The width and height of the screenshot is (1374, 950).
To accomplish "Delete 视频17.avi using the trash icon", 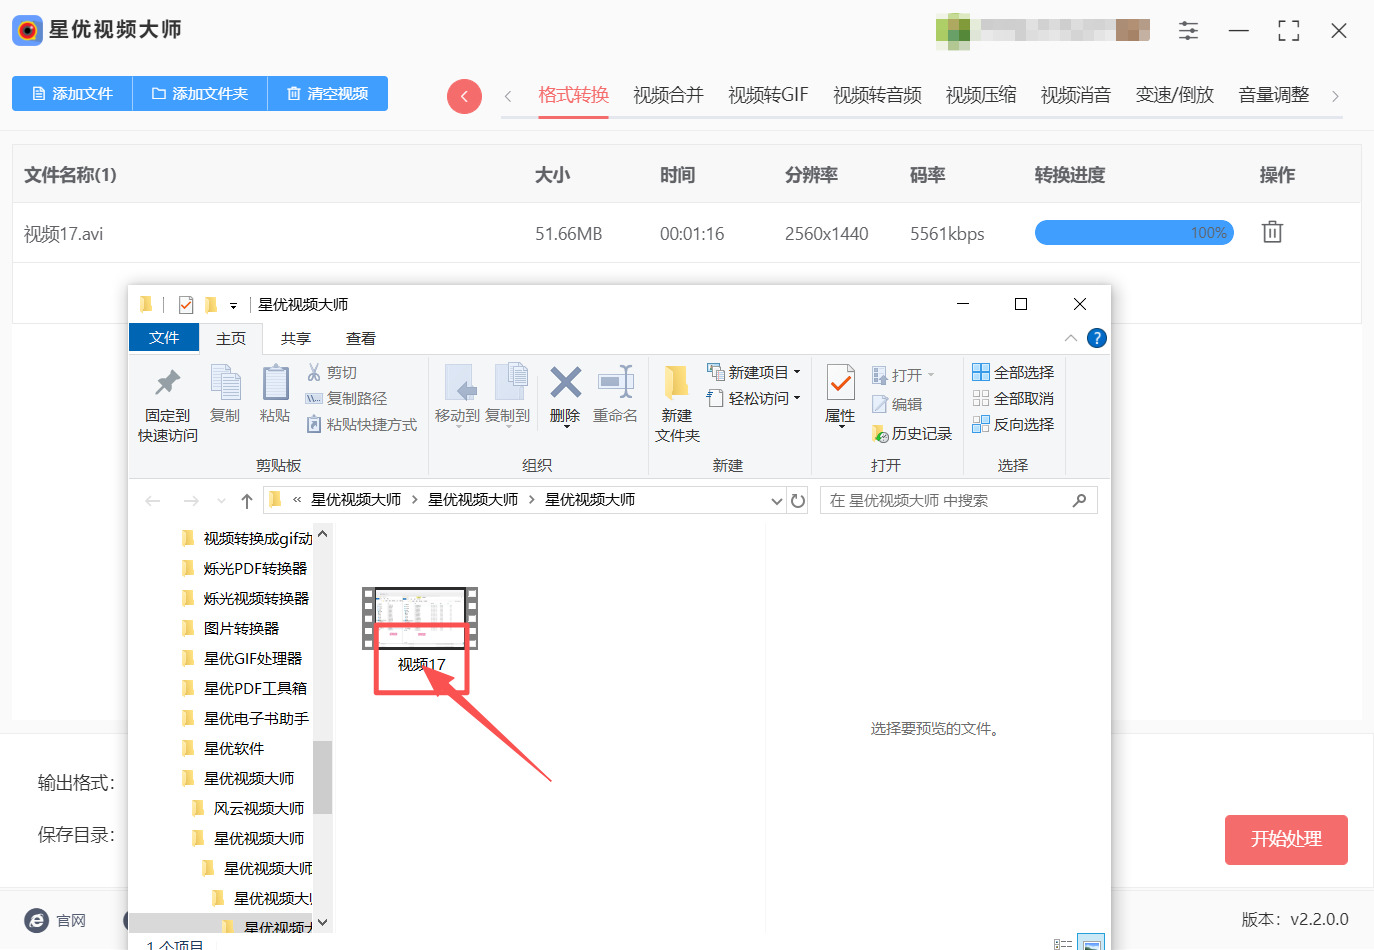I will (1271, 231).
